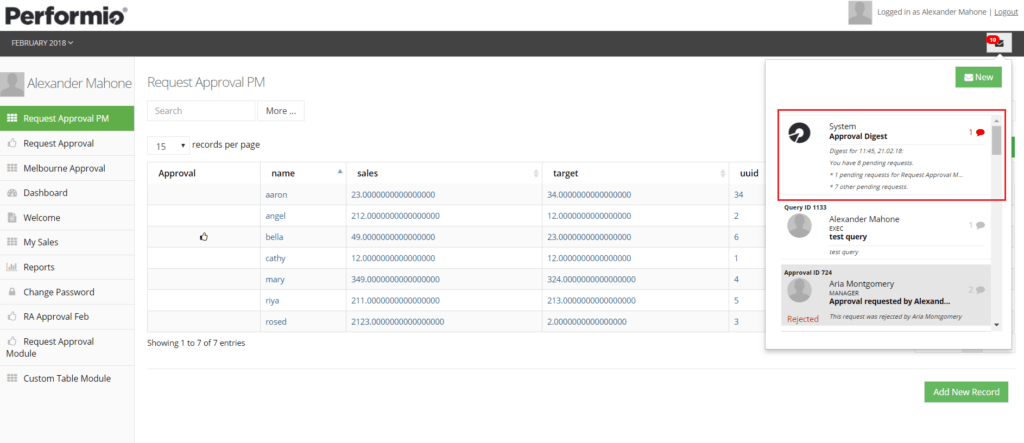Click the Rejected status label
Image resolution: width=1024 pixels, height=443 pixels.
pyautogui.click(x=803, y=319)
